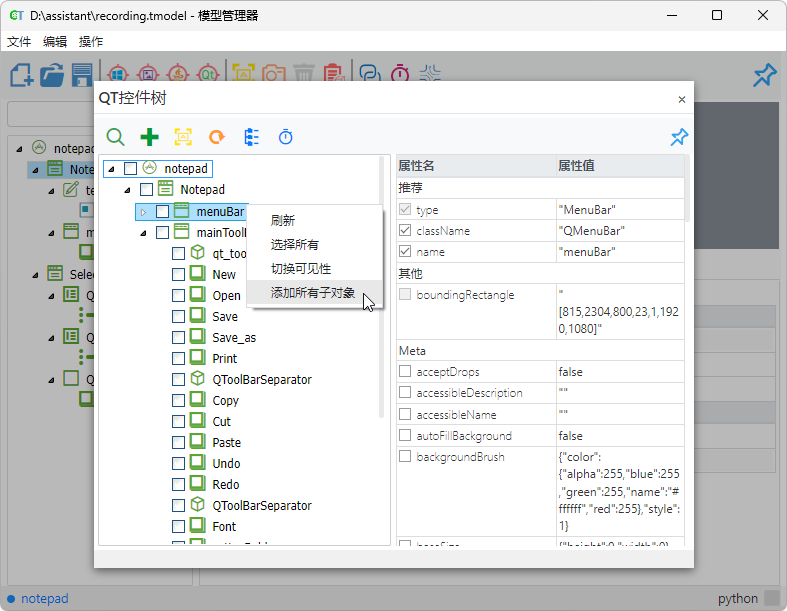Choose 添加所有子对象 from the context menu
Viewport: 787px width, 611px height.
pyautogui.click(x=312, y=293)
